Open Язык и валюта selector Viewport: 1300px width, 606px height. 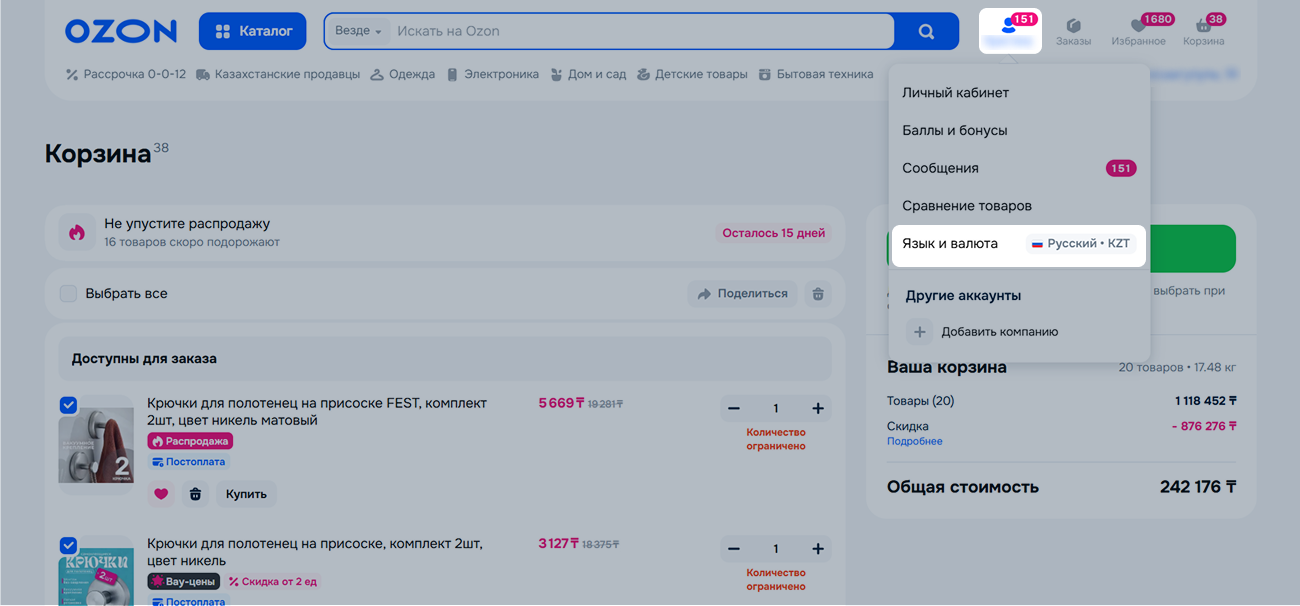(1018, 244)
